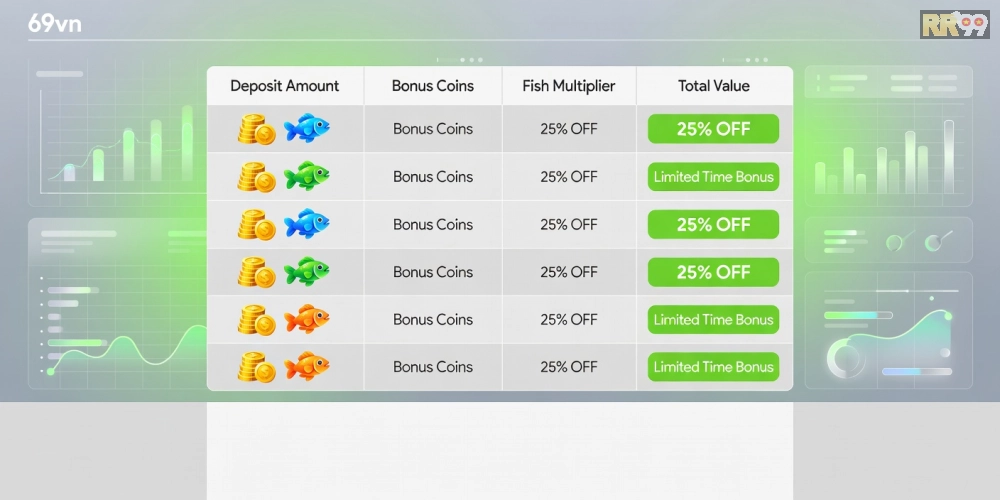This screenshot has height=500, width=1000.
Task: Select the Deposit Amount column header
Action: click(x=285, y=86)
